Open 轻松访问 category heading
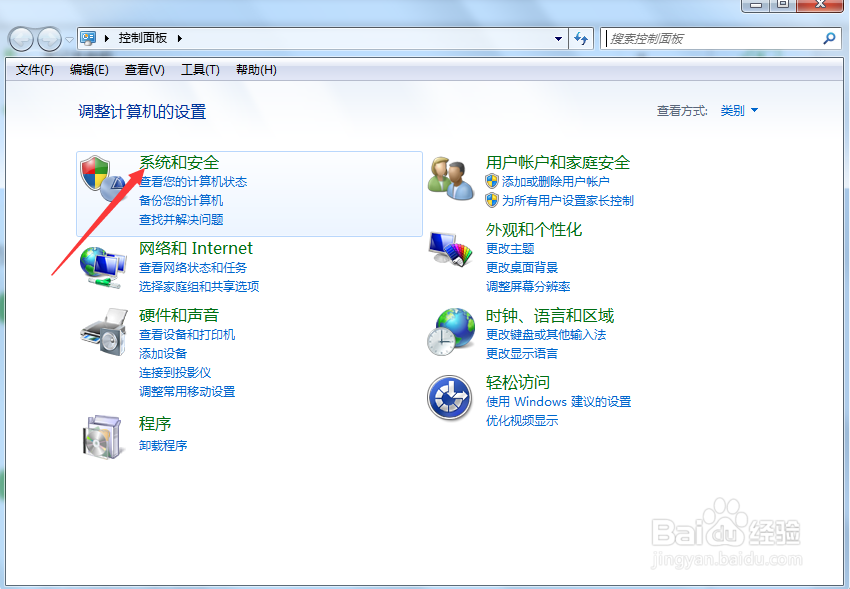Image resolution: width=850 pixels, height=589 pixels. [x=518, y=383]
